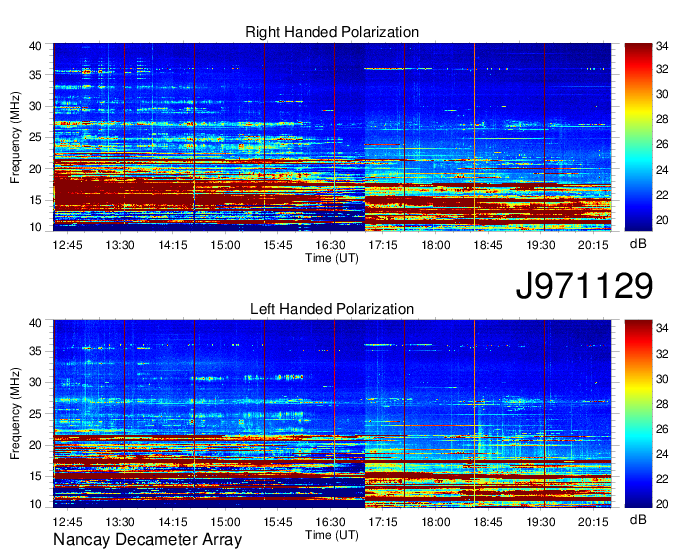This screenshot has width=680, height=552.
Task: Click 19:30 time tick under Right Handed plot
Action: pos(541,245)
